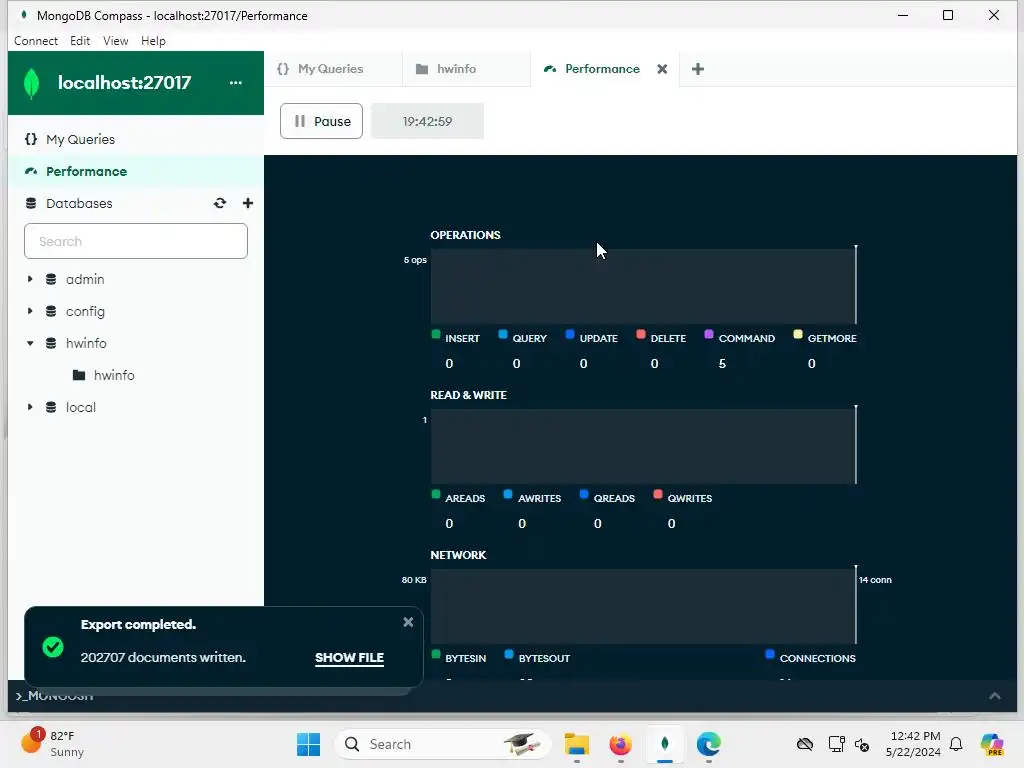Open the hwinfo collection folder

click(x=79, y=375)
